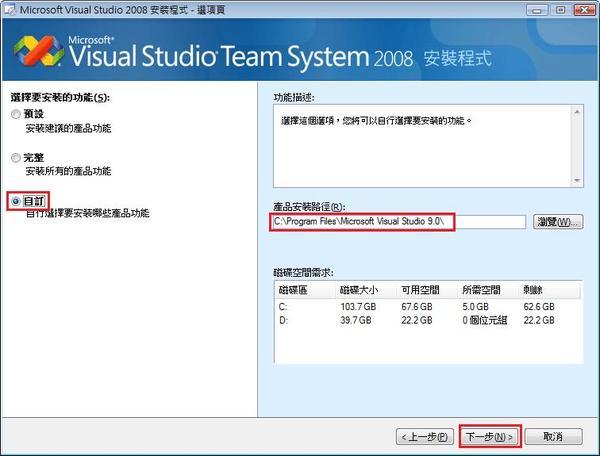
Task: Click the 瀏覽 browse button
Action: [x=558, y=222]
